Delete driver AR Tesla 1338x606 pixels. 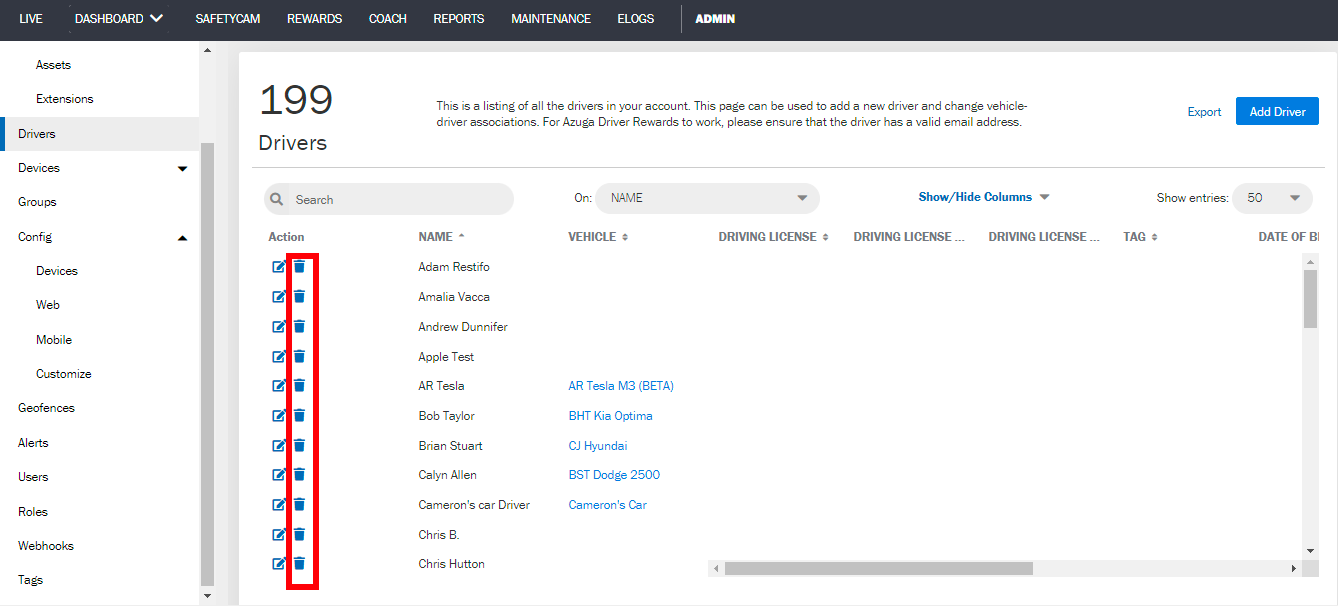[299, 386]
